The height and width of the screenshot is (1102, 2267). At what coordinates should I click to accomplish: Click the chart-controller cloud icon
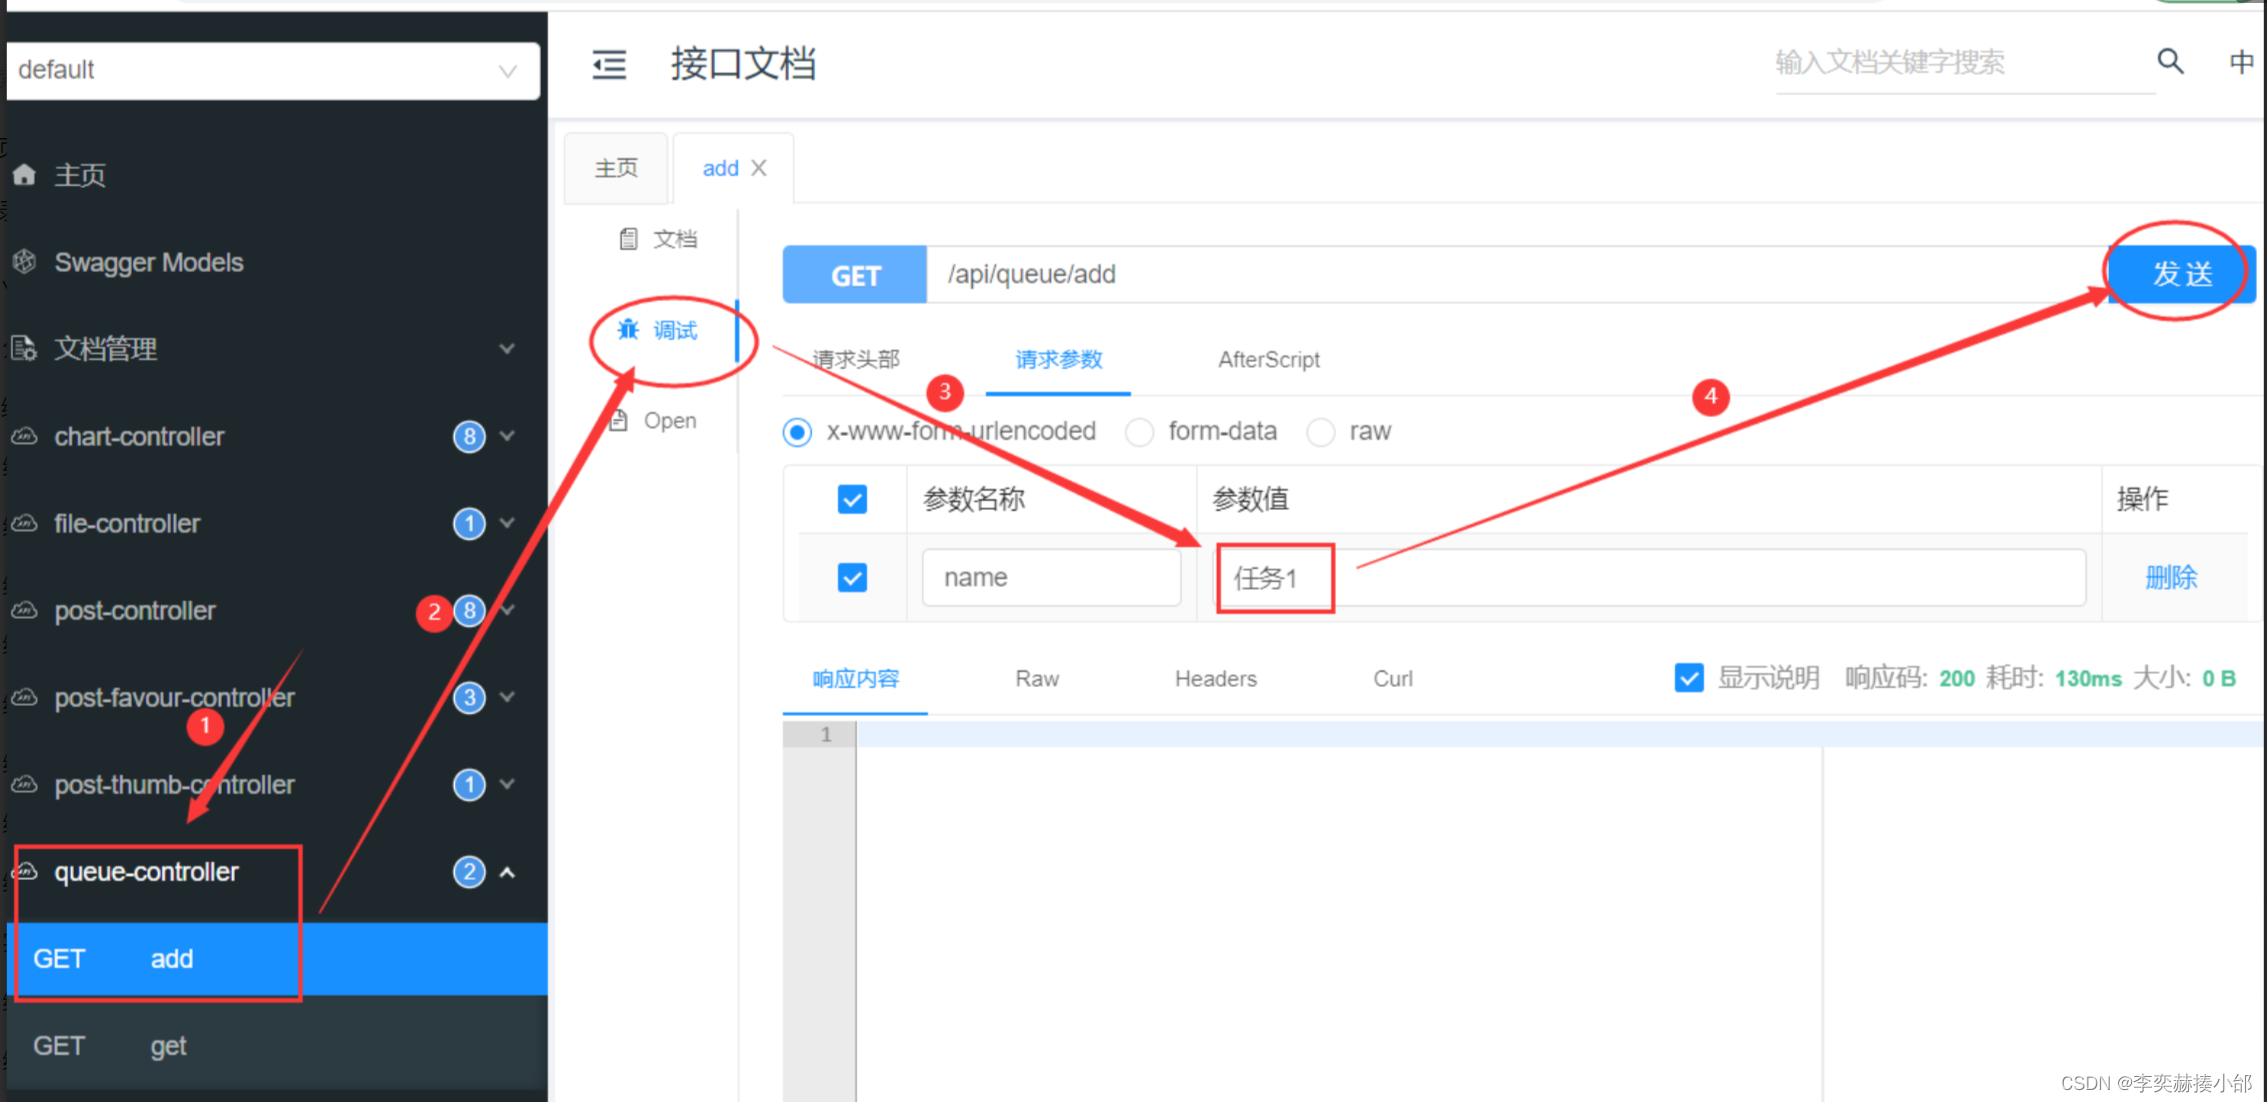click(24, 436)
